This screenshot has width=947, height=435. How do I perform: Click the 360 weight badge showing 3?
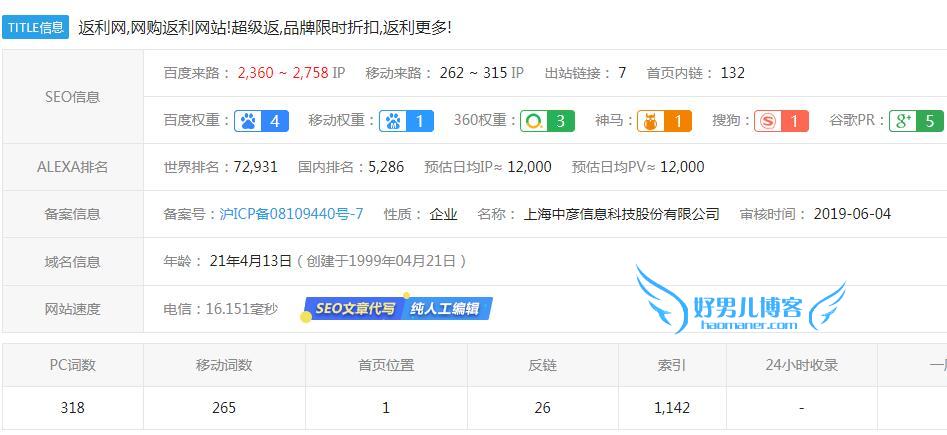click(x=547, y=121)
